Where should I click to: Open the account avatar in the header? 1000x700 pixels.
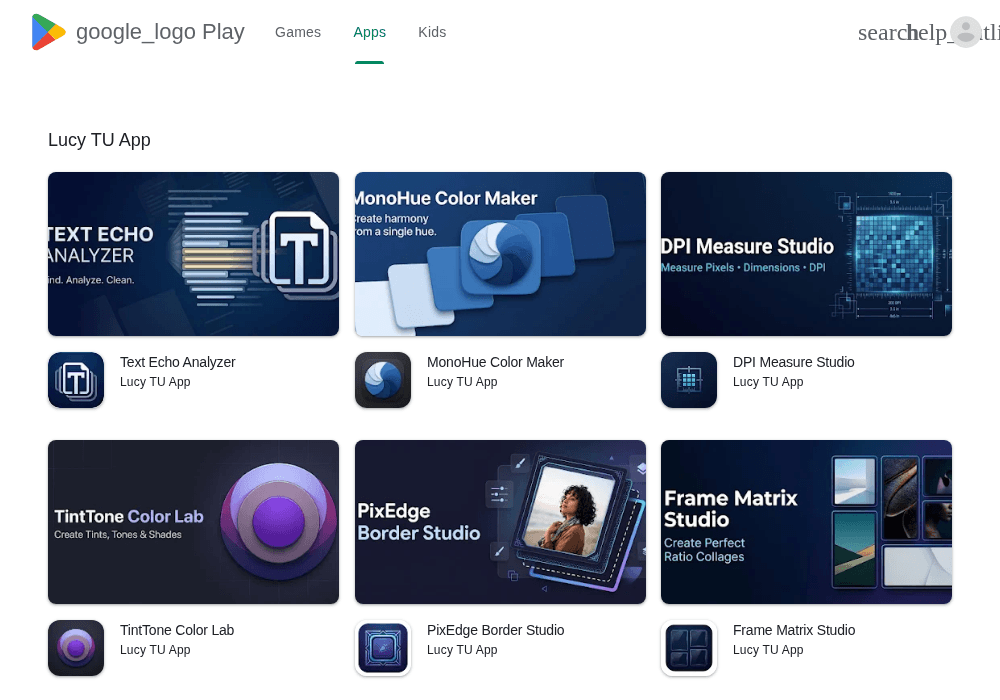coord(966,32)
